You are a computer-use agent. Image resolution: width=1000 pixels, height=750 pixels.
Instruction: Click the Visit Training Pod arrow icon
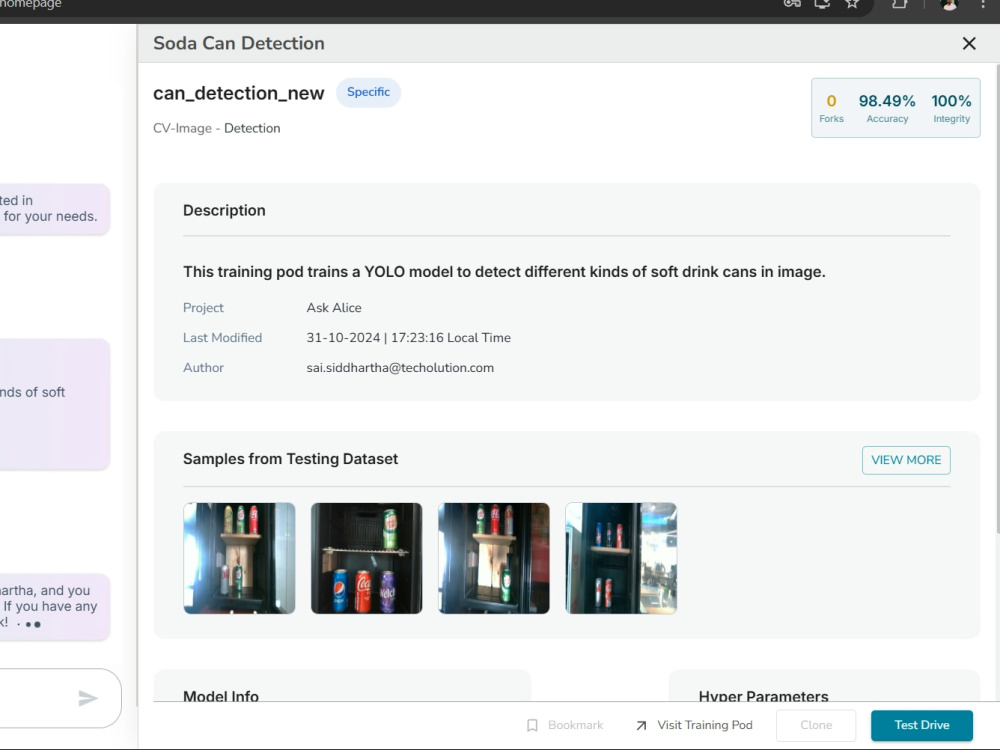(x=642, y=725)
